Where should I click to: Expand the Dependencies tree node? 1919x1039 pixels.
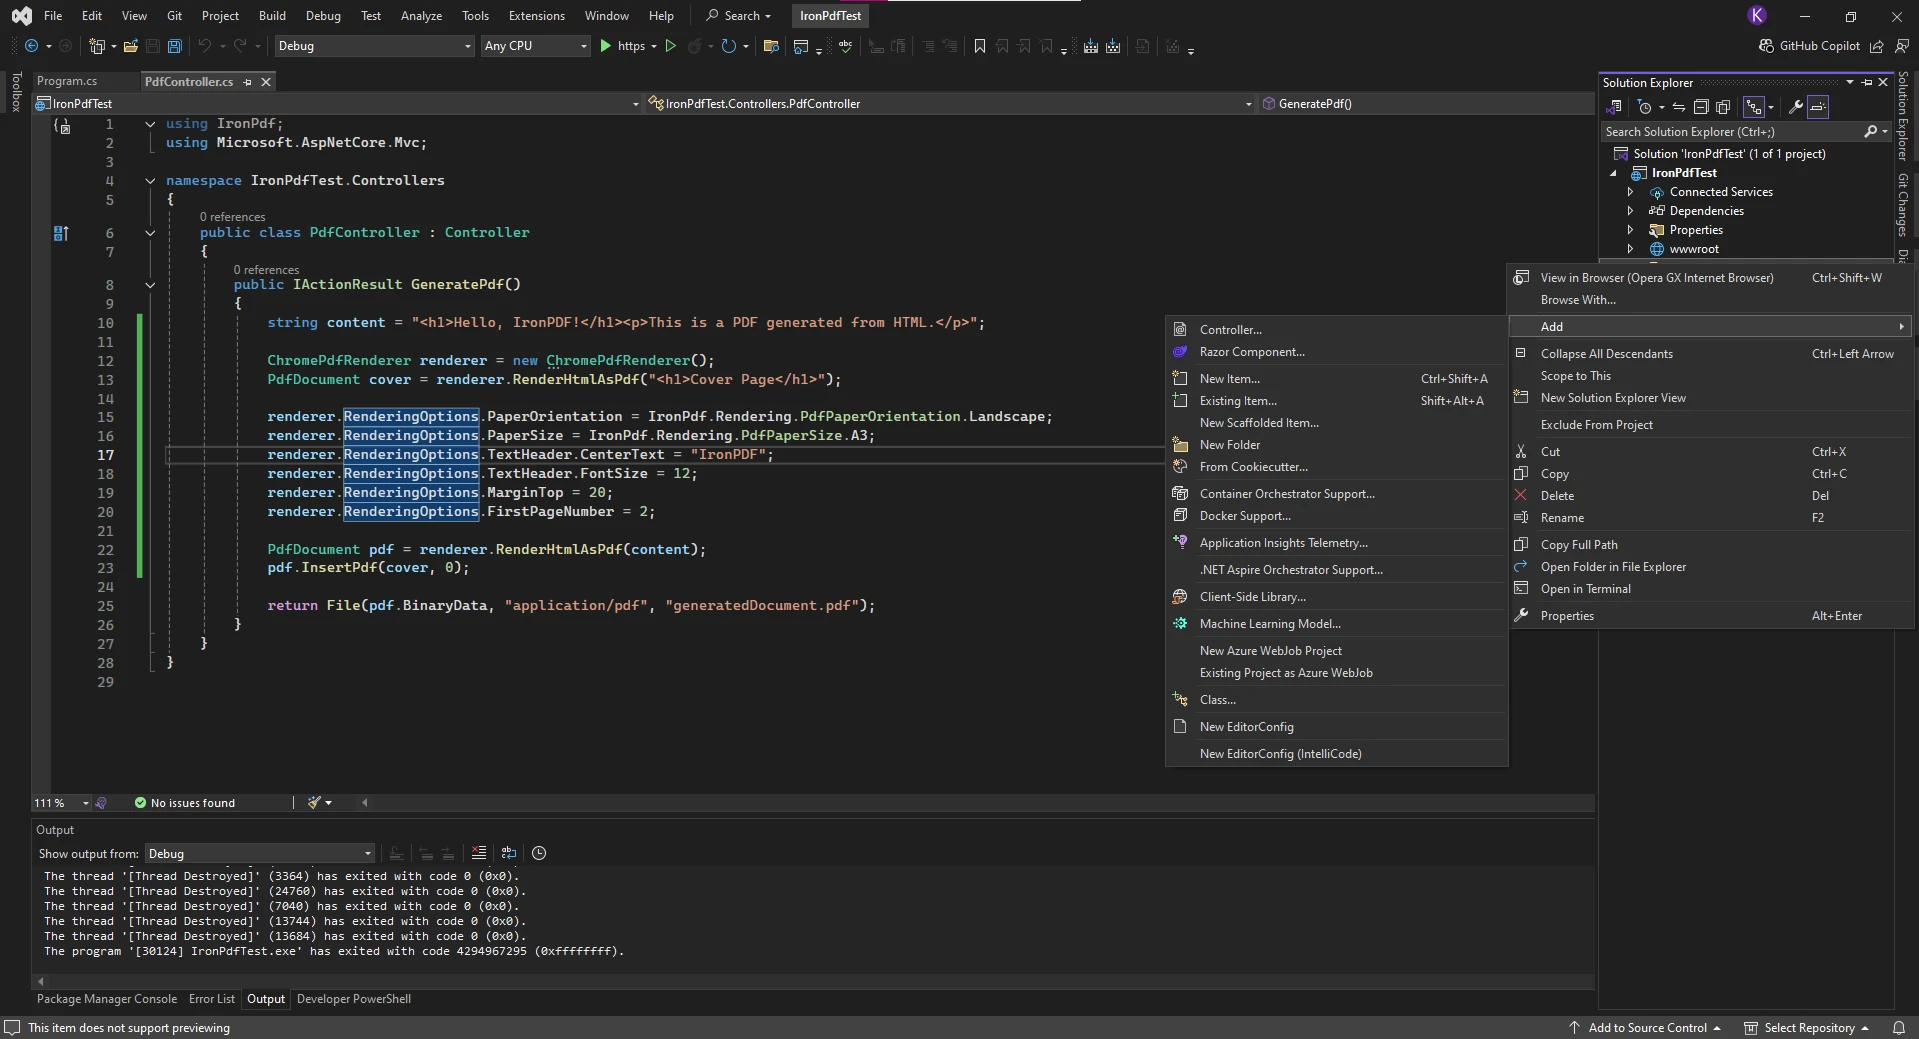(1630, 211)
